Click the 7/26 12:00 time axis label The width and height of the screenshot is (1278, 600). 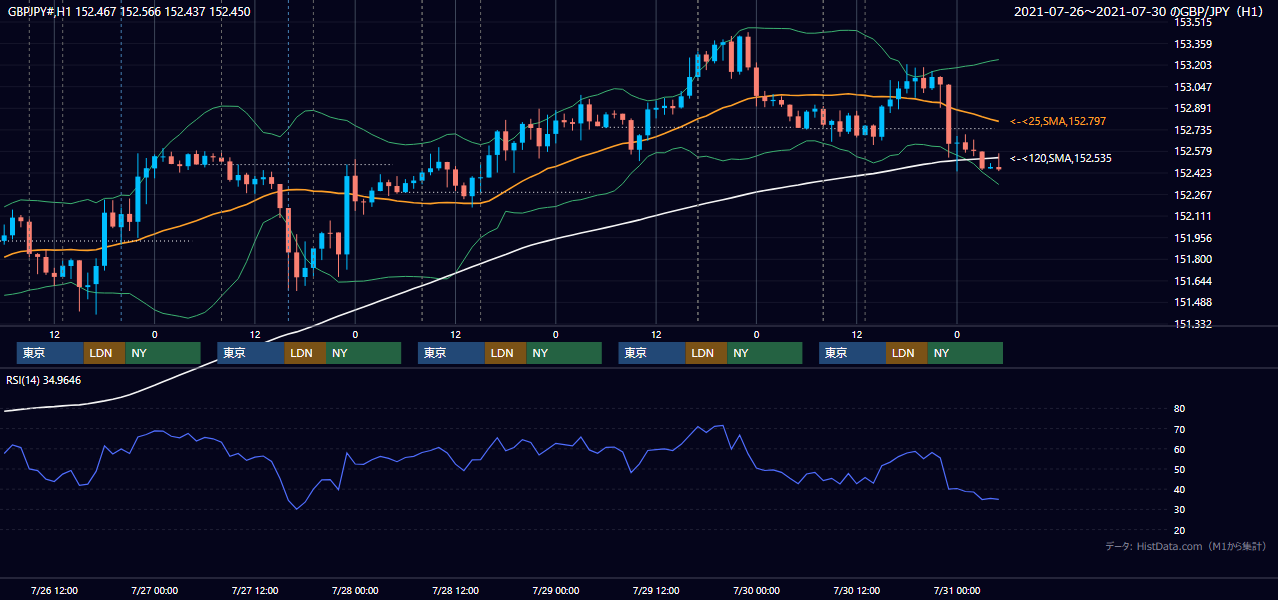(54, 590)
